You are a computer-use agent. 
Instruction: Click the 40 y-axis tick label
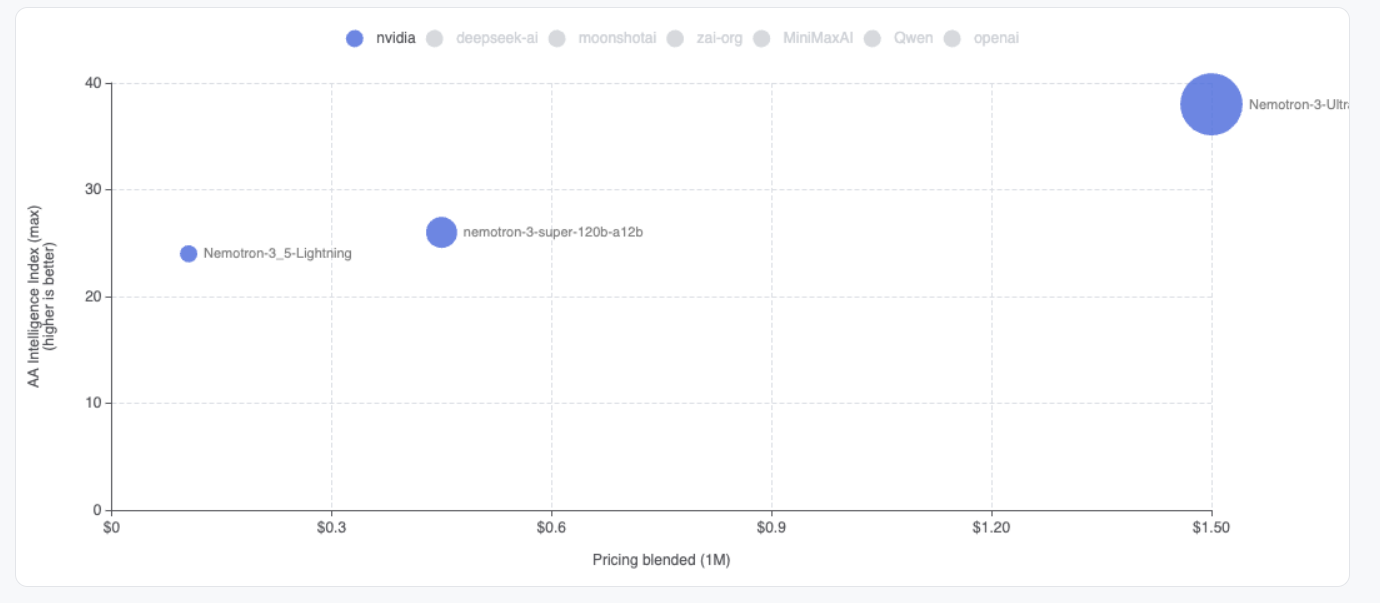[x=92, y=83]
